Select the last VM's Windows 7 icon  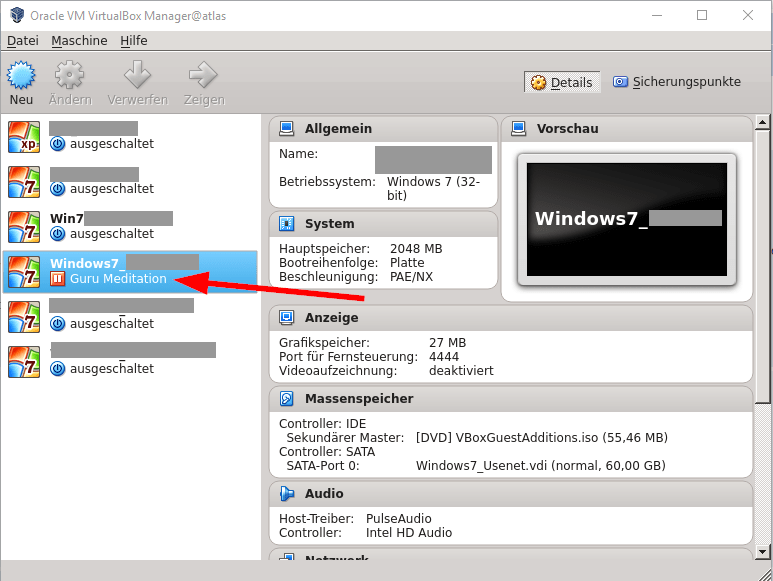tap(24, 362)
